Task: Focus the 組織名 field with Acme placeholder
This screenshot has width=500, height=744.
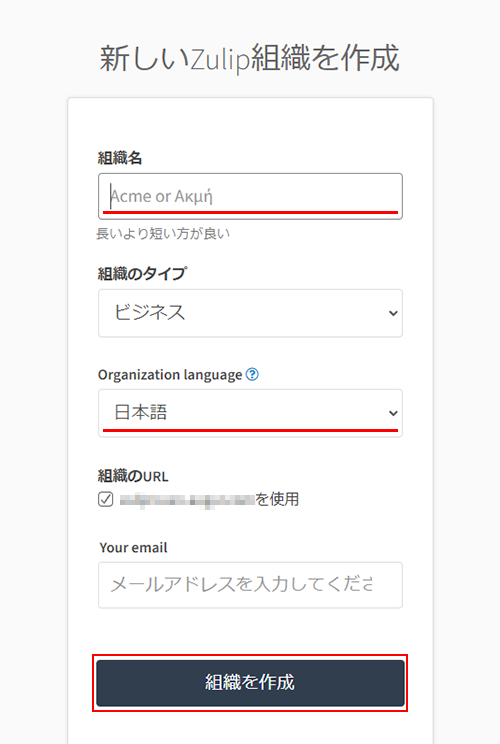Action: (250, 196)
